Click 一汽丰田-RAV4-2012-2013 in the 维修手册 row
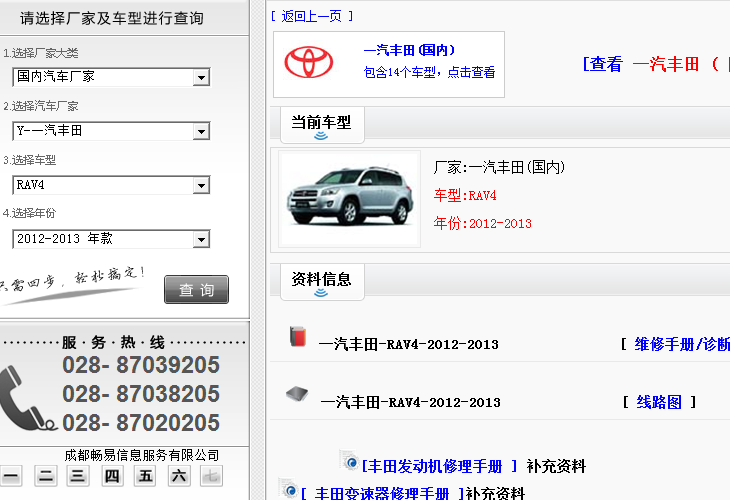This screenshot has width=730, height=500. (409, 345)
